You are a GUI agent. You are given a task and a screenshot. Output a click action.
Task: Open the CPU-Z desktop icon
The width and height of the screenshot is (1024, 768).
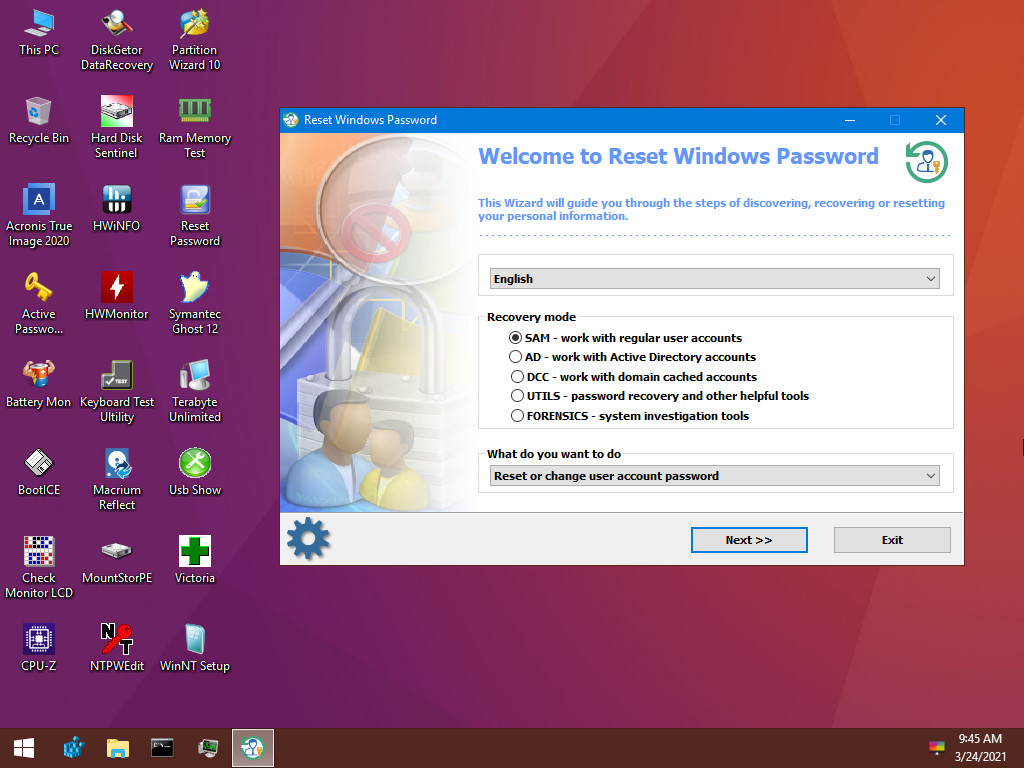tap(39, 648)
